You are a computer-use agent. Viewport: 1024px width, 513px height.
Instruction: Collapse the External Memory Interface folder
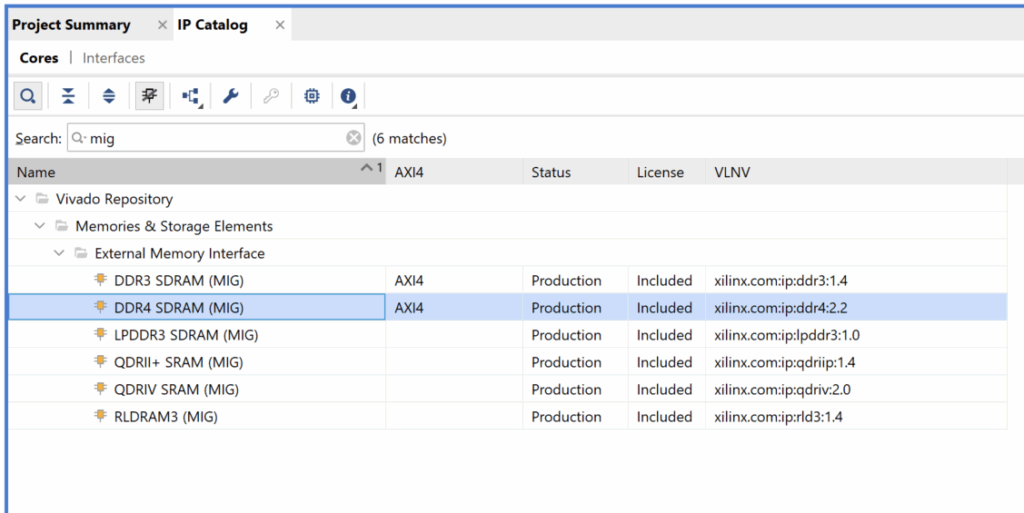coord(59,253)
